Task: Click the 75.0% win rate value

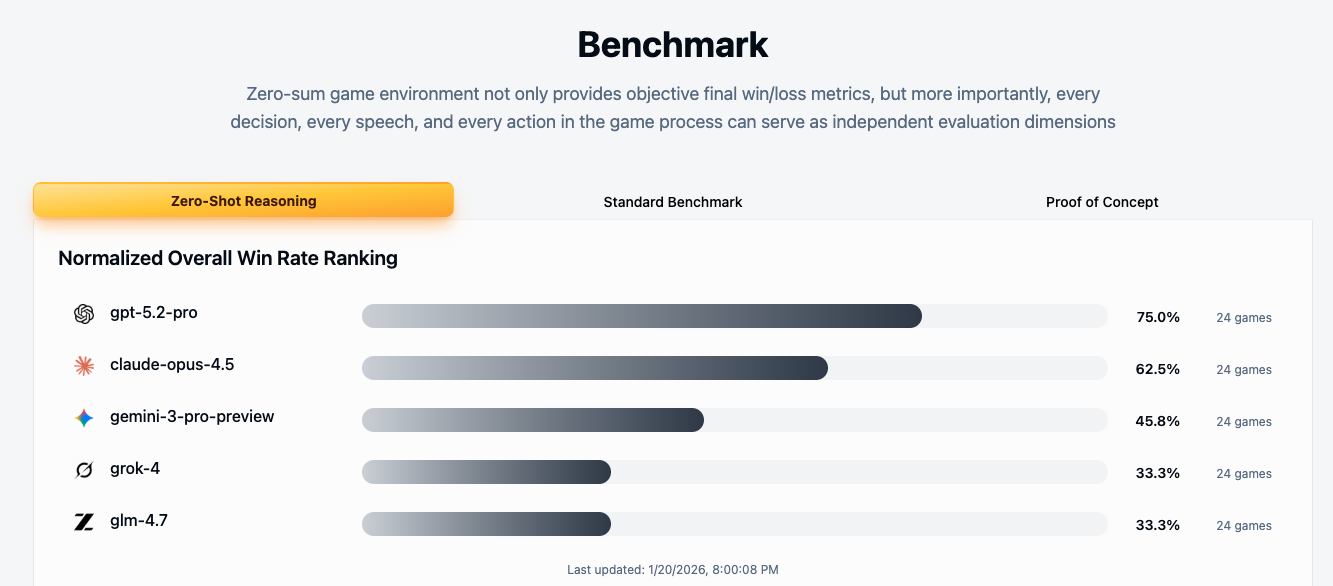Action: point(1158,317)
